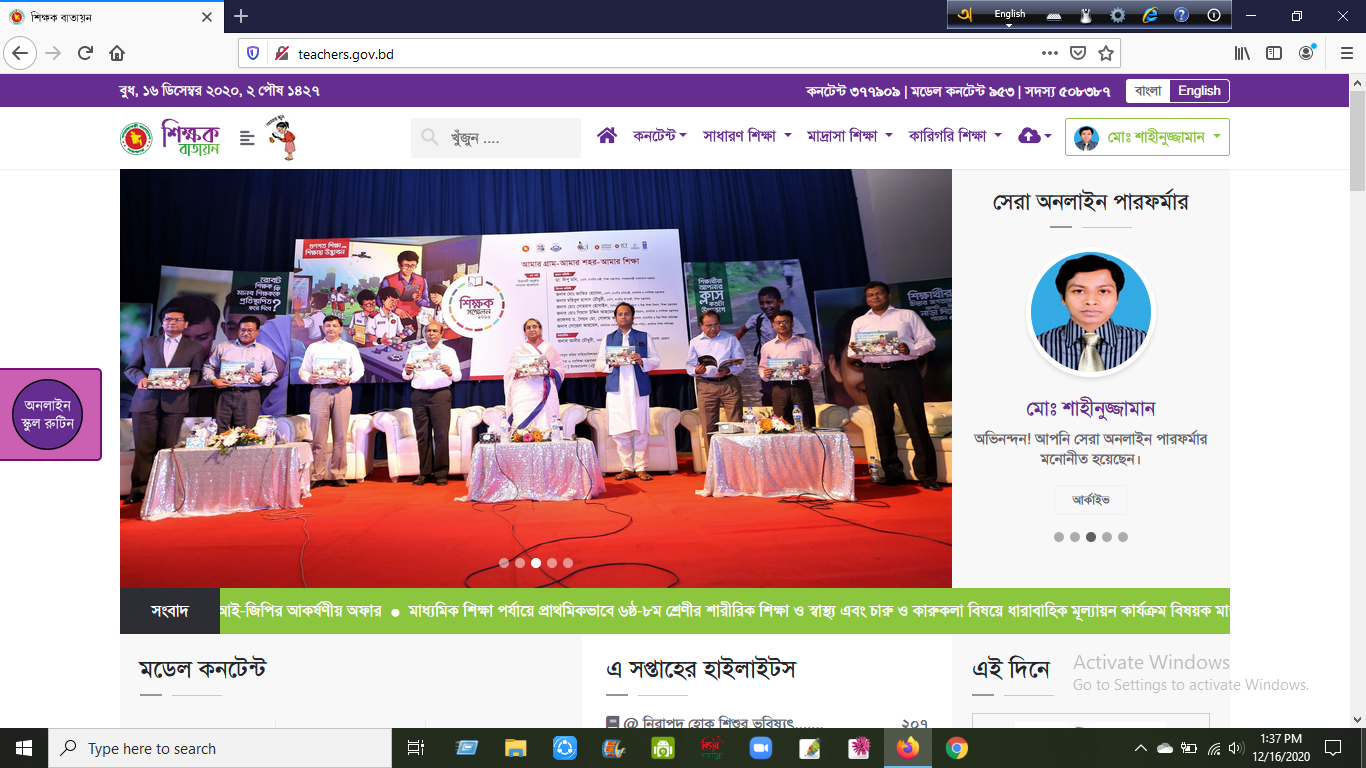1366x768 pixels.
Task: Open File Explorer in the taskbar
Action: coord(516,748)
